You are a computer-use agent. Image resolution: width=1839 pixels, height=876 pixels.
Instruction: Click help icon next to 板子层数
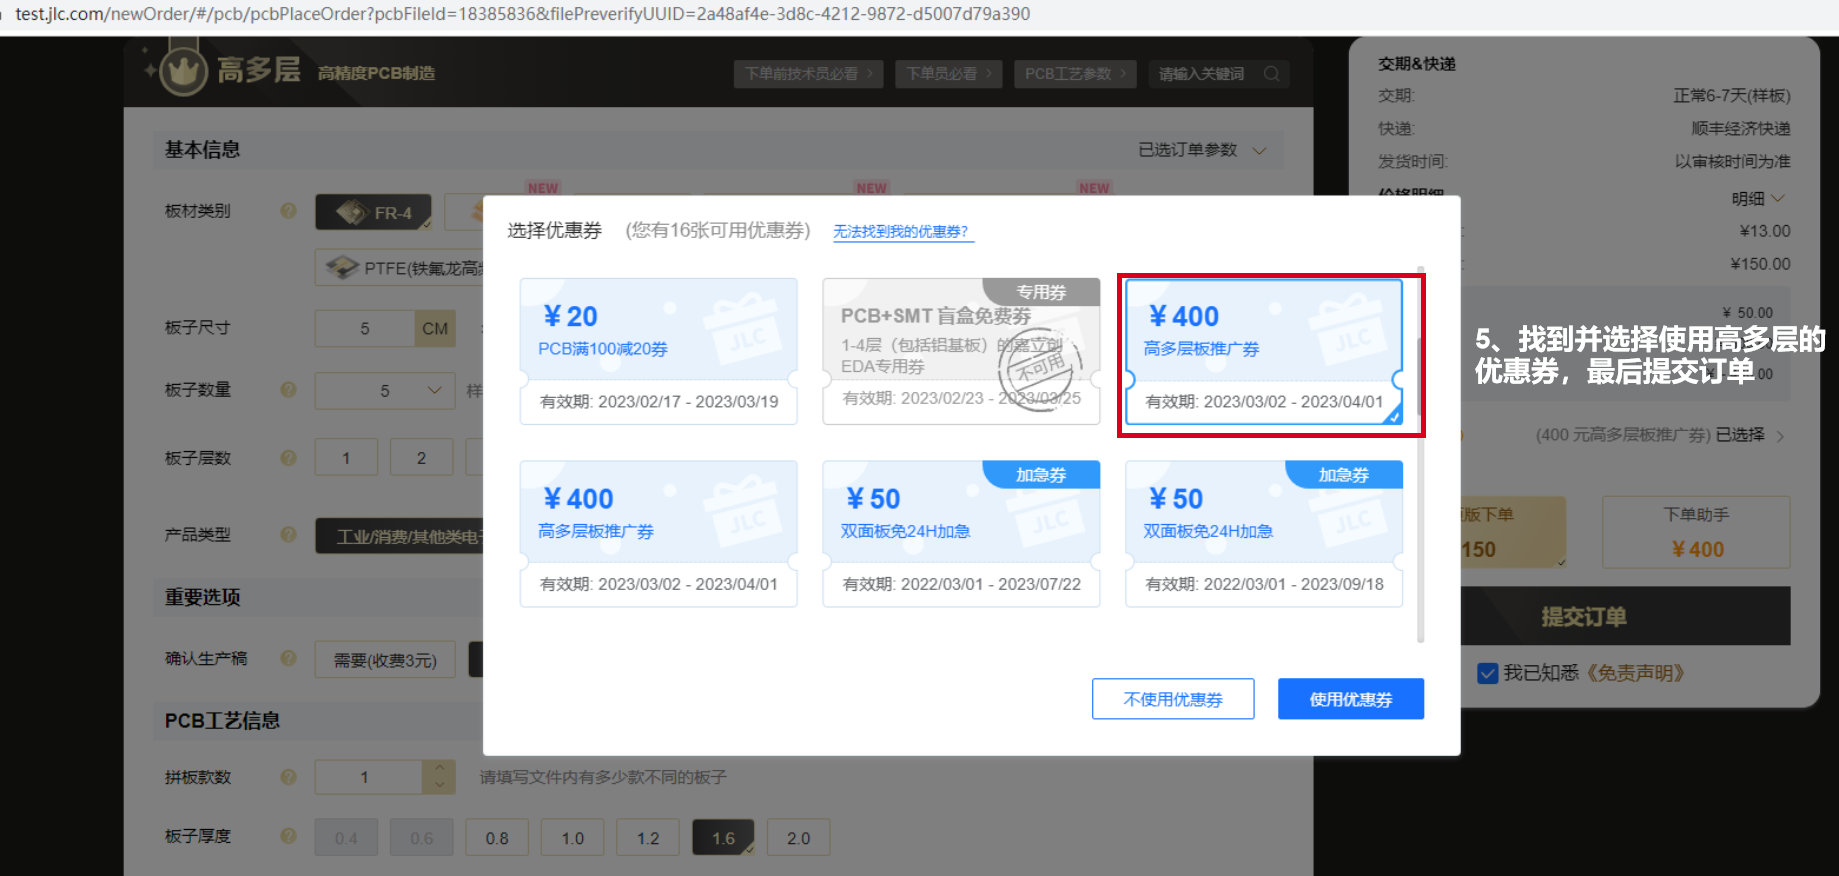tap(288, 458)
